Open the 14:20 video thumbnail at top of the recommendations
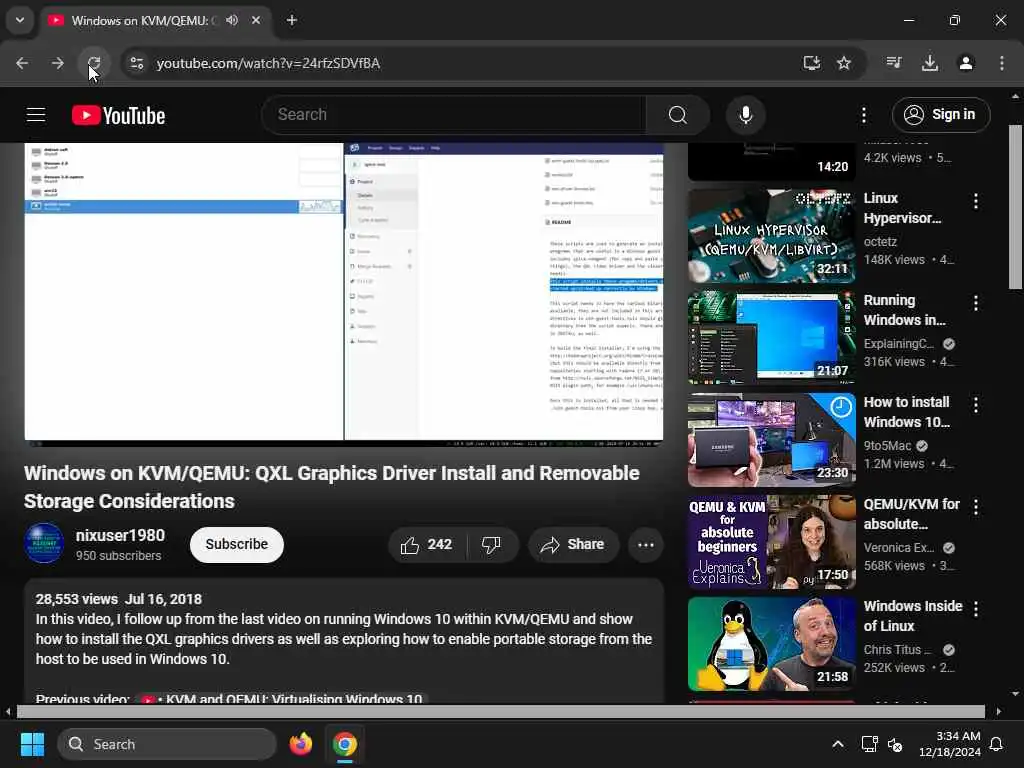 pos(771,161)
